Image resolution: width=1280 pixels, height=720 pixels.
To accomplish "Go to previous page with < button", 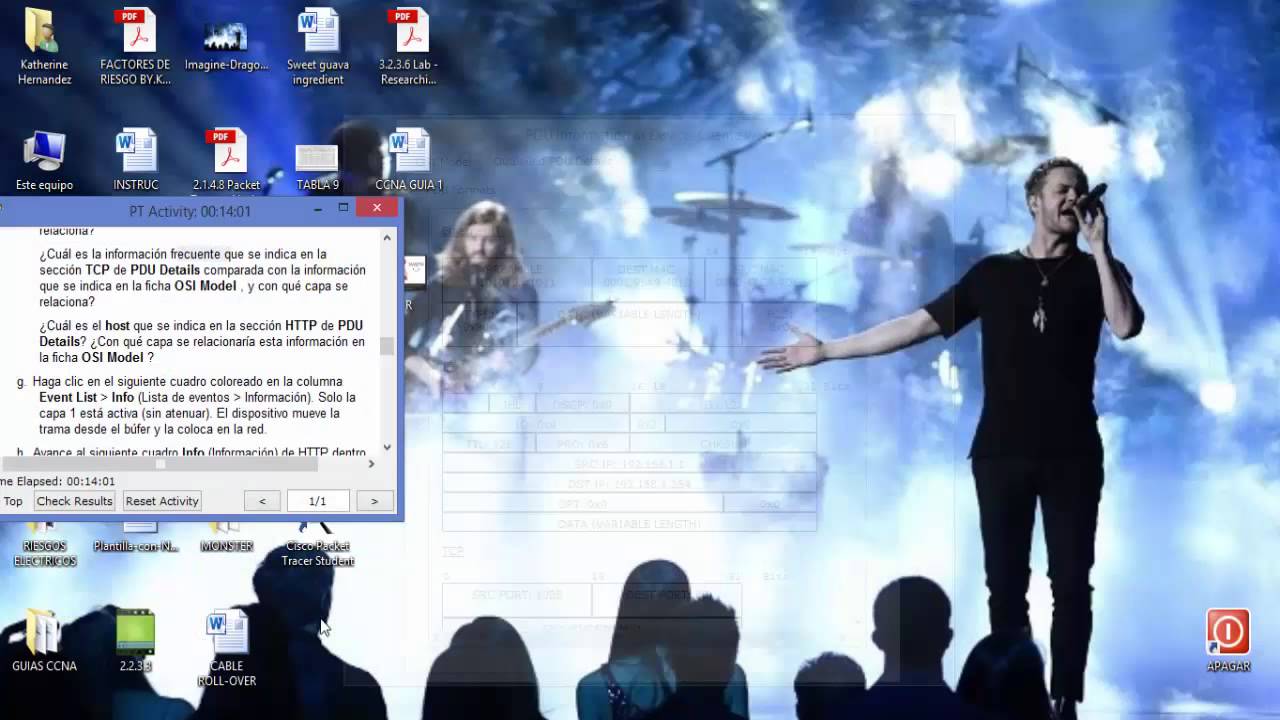I will pyautogui.click(x=262, y=501).
